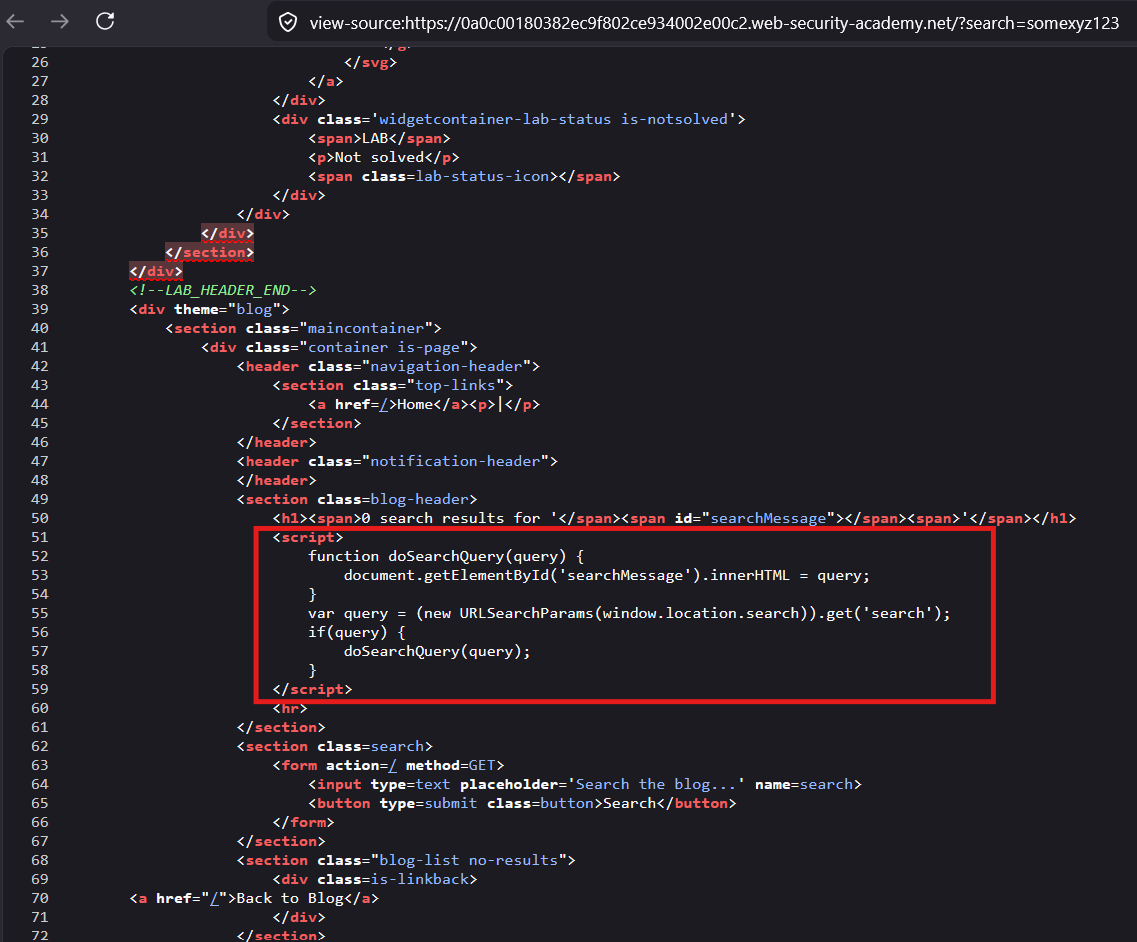Click the innerHTML = query; statement
The width and height of the screenshot is (1137, 942).
click(x=790, y=576)
